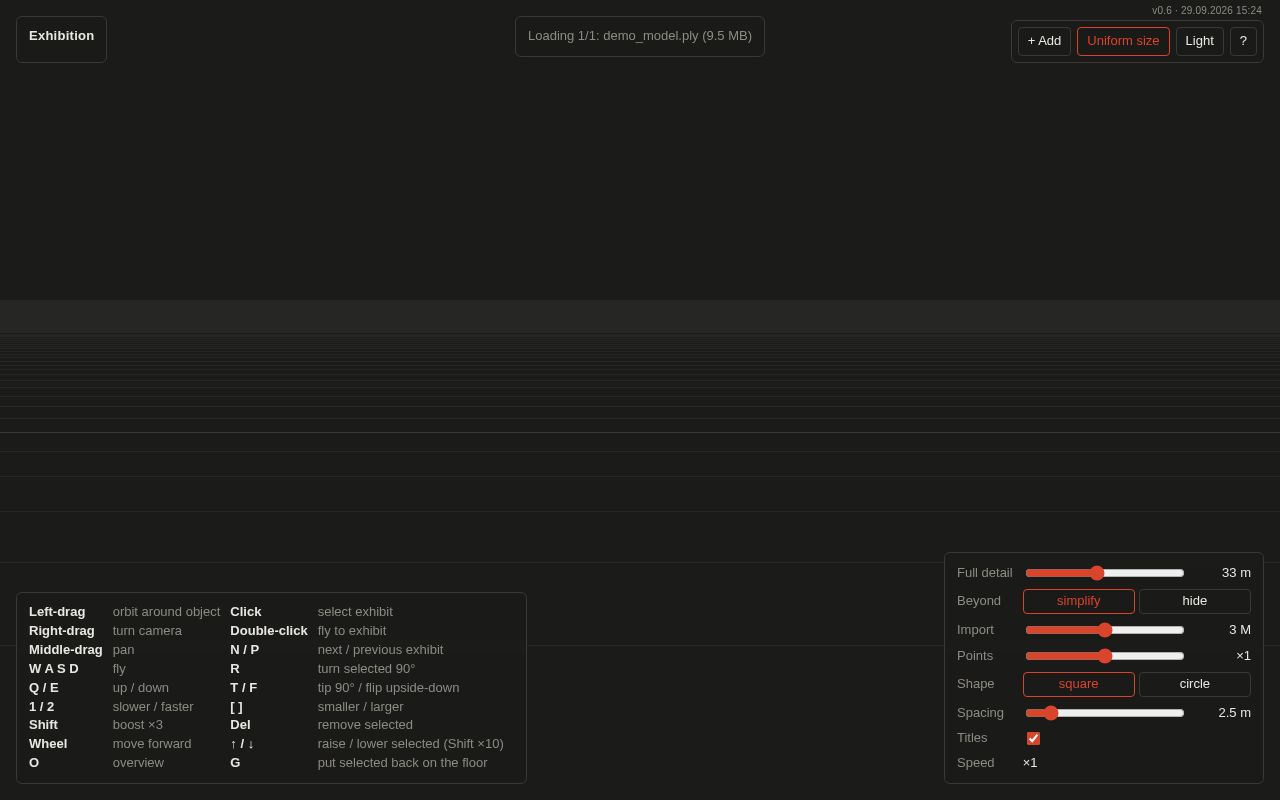Click the 'boost ×3' help text
This screenshot has height=800, width=1280.
[x=138, y=725]
